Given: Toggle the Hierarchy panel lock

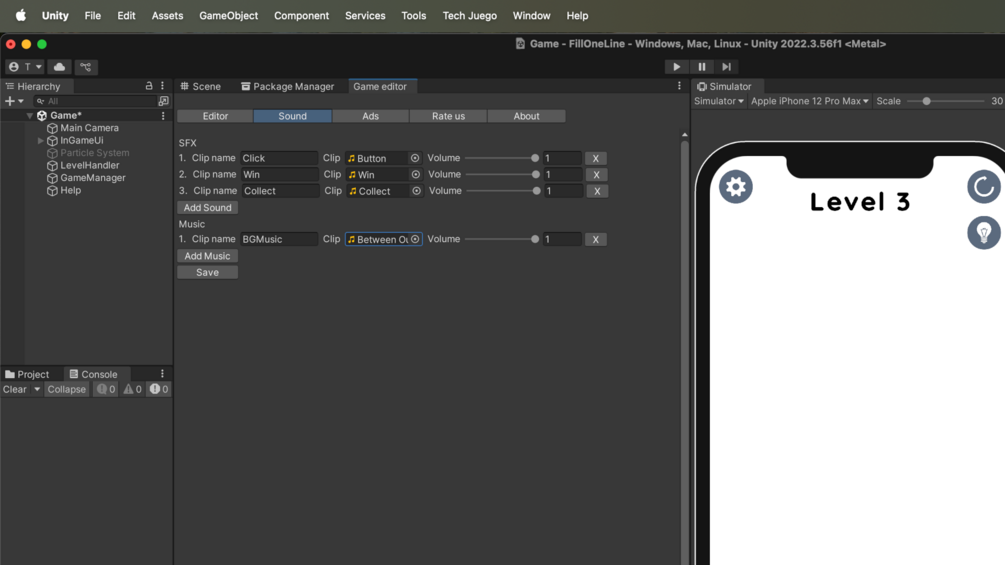Looking at the screenshot, I should pos(149,86).
